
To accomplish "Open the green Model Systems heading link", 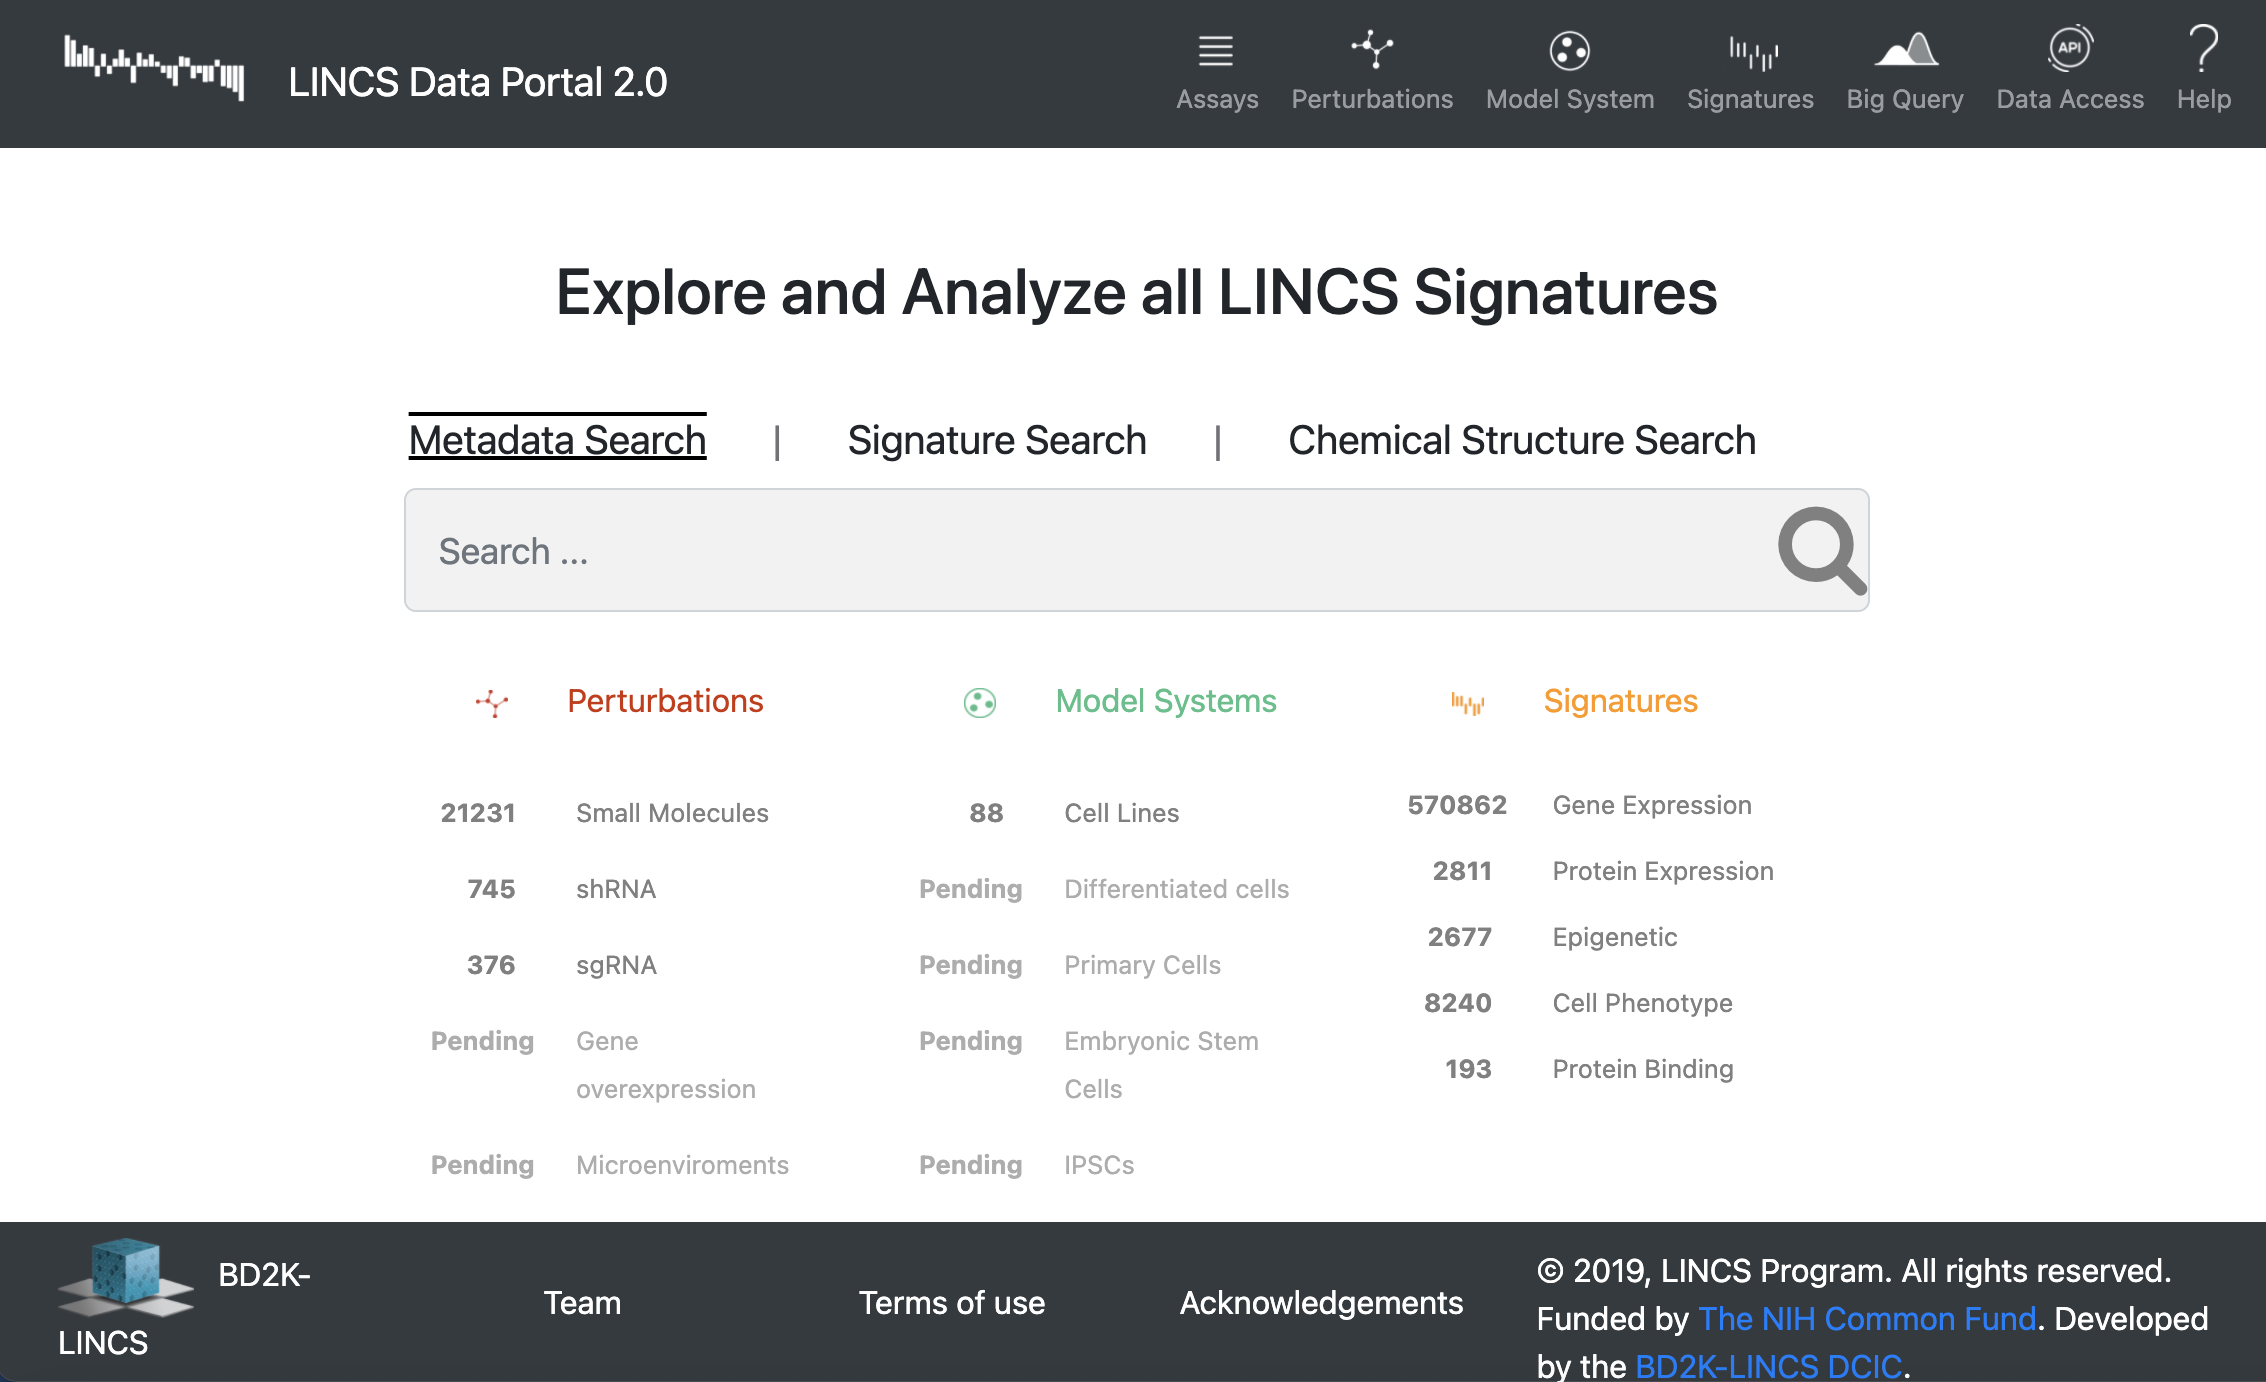I will coord(1166,701).
